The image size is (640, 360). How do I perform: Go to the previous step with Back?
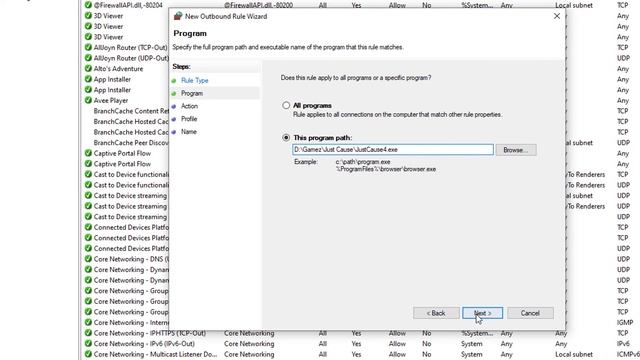[x=436, y=313]
